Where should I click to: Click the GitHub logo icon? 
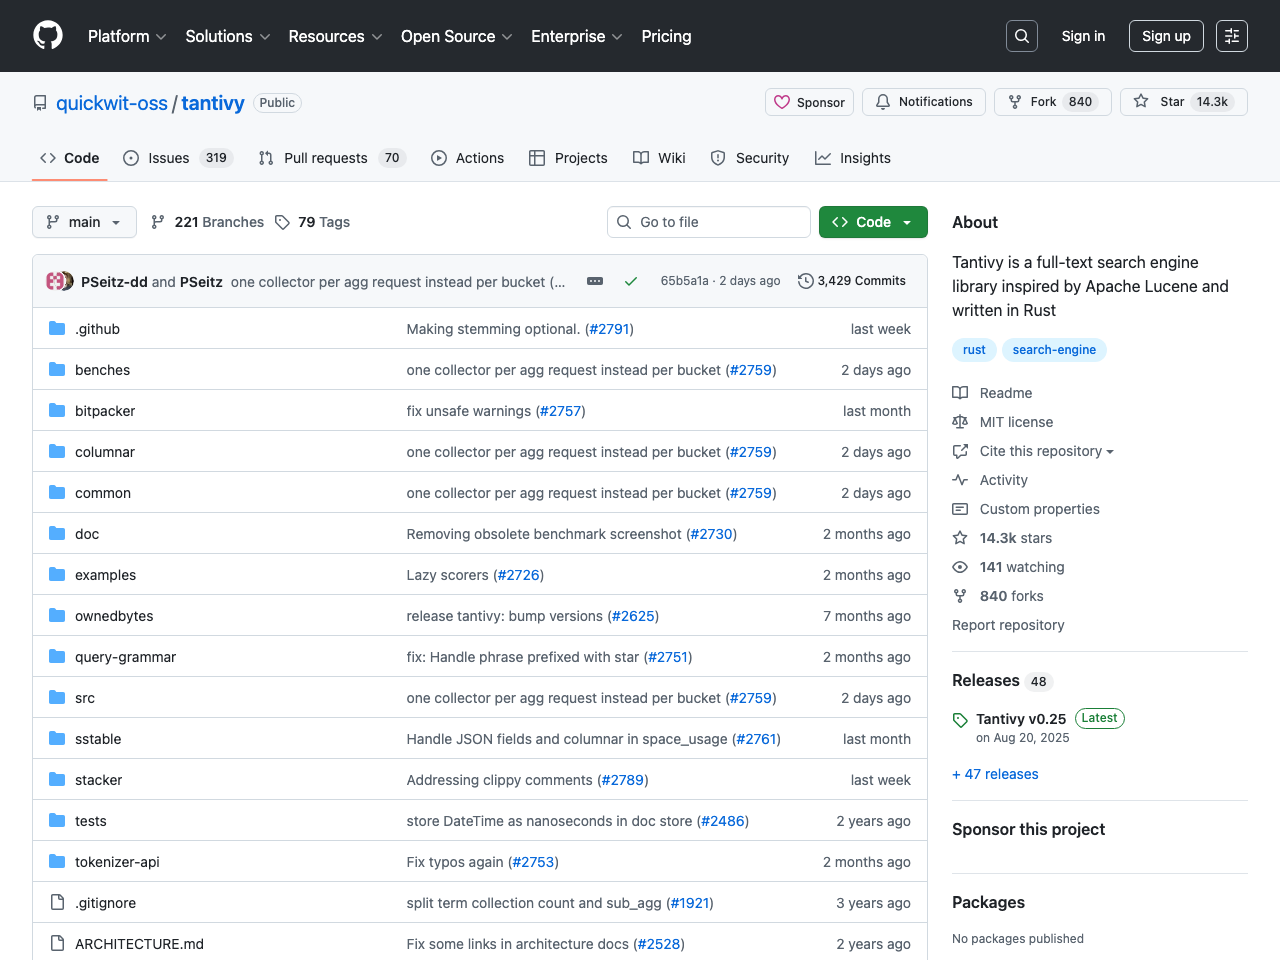[48, 36]
